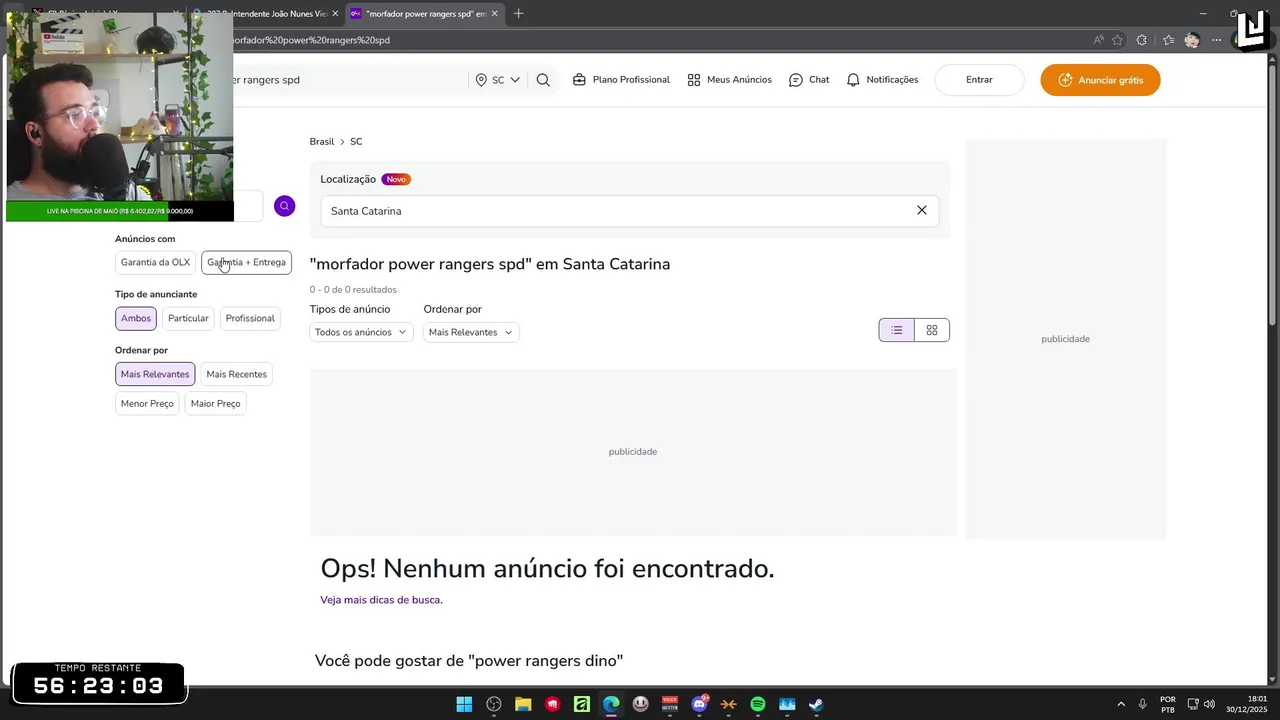Select Ambos advertiser type
The height and width of the screenshot is (720, 1280).
pos(136,318)
